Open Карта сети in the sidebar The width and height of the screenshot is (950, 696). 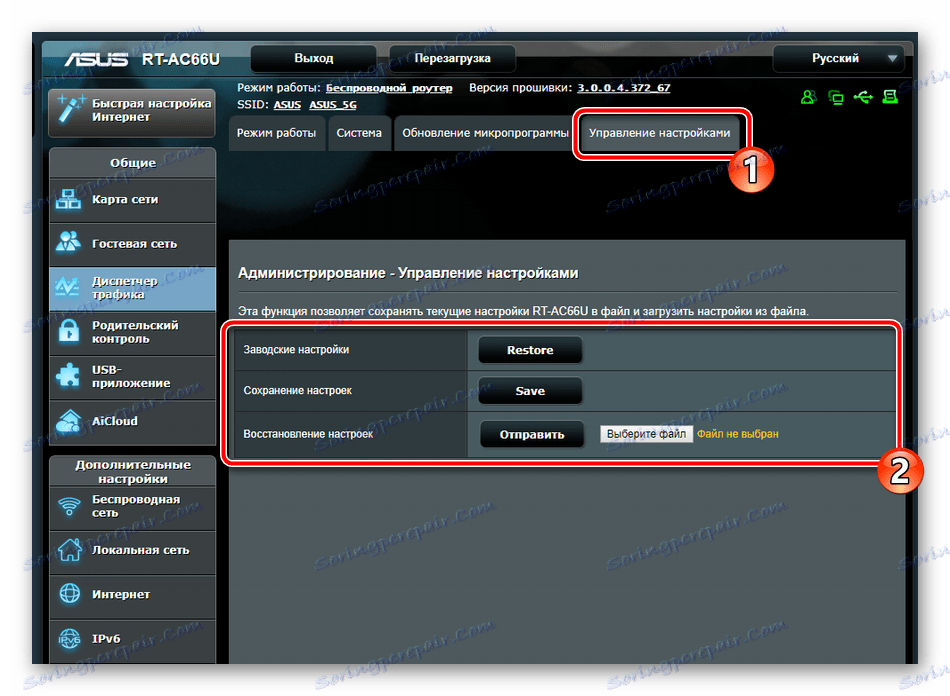(x=133, y=200)
